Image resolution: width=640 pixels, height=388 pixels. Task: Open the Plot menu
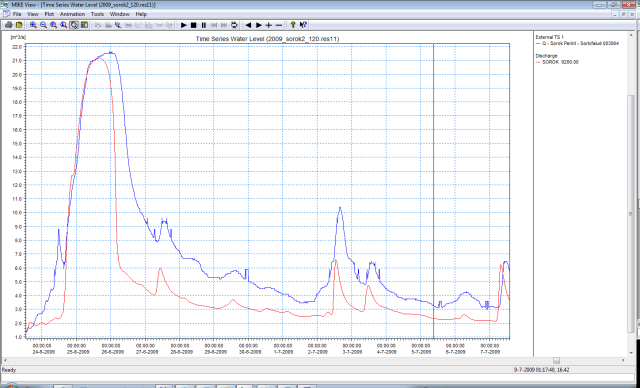[x=49, y=14]
